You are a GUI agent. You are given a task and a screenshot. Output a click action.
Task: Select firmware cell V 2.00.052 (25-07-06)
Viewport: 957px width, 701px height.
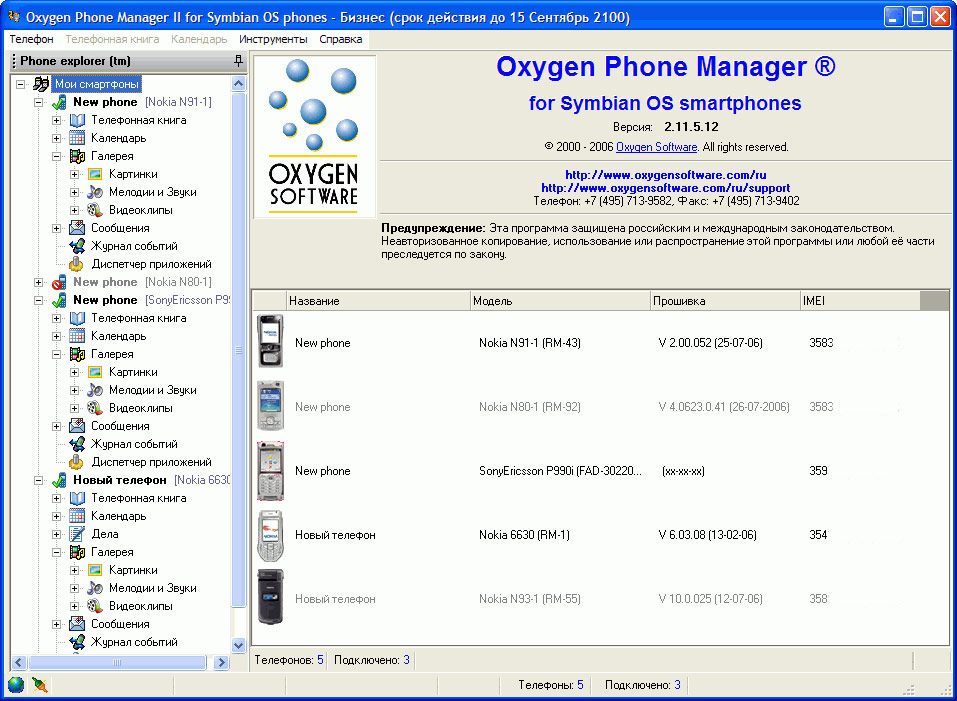click(x=710, y=343)
